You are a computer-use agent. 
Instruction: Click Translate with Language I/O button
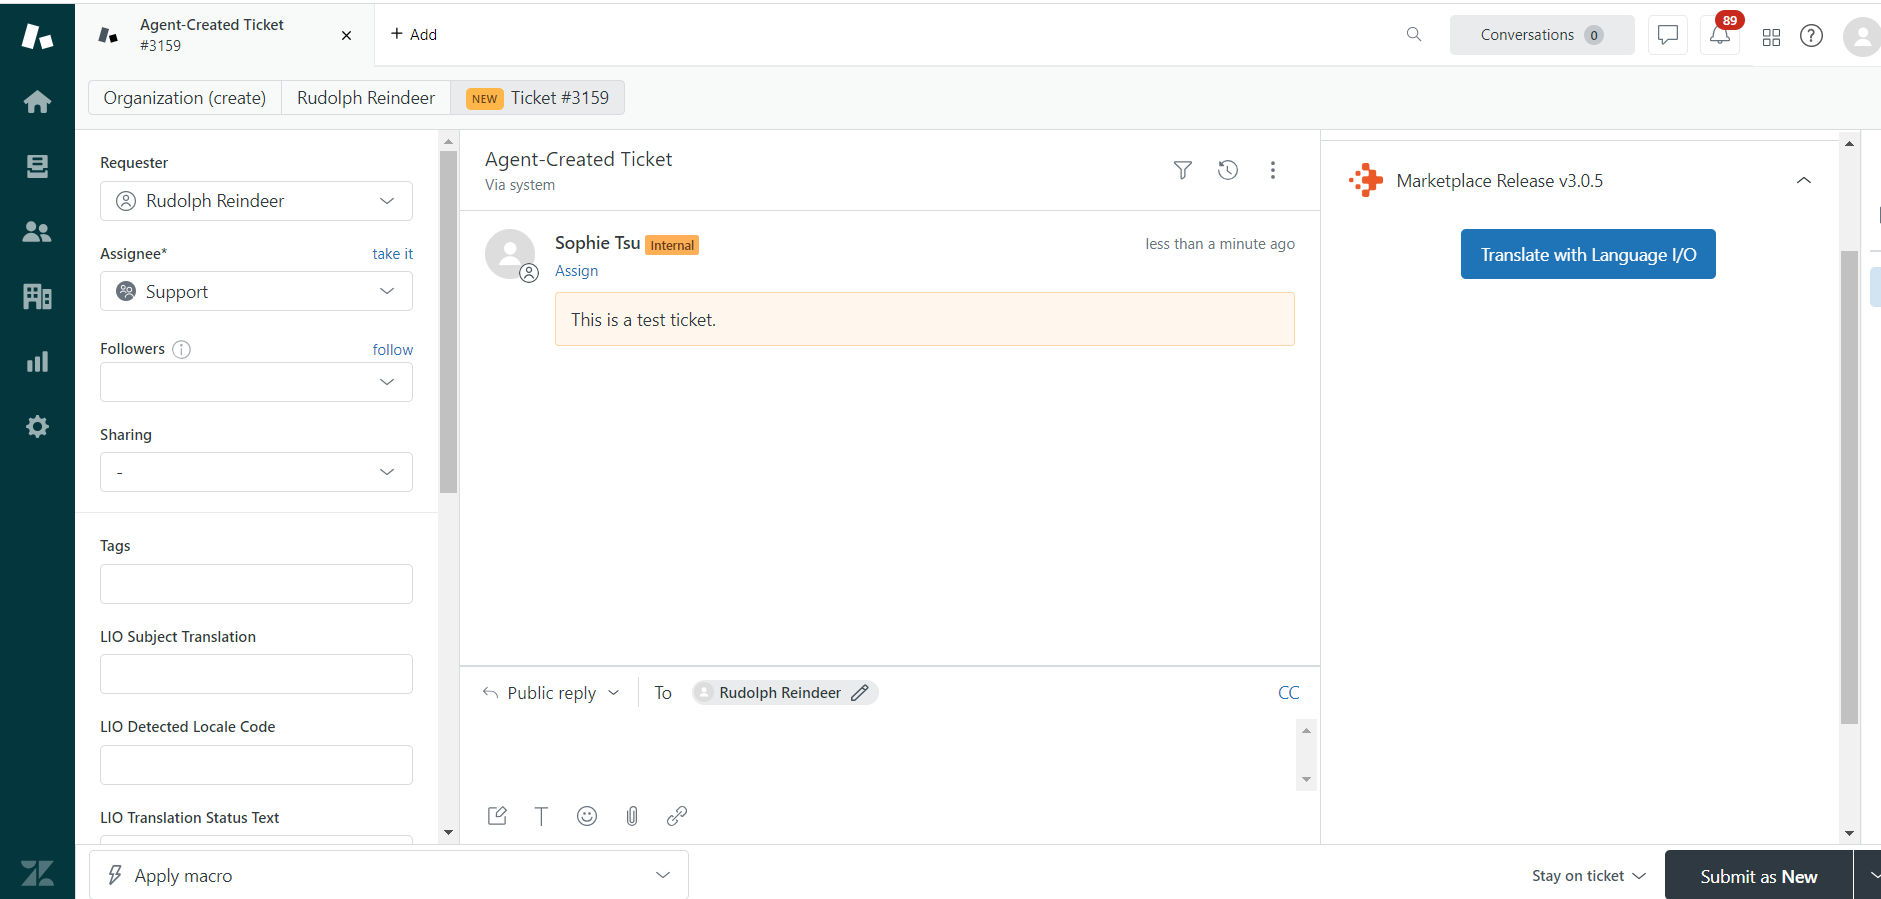tap(1587, 255)
